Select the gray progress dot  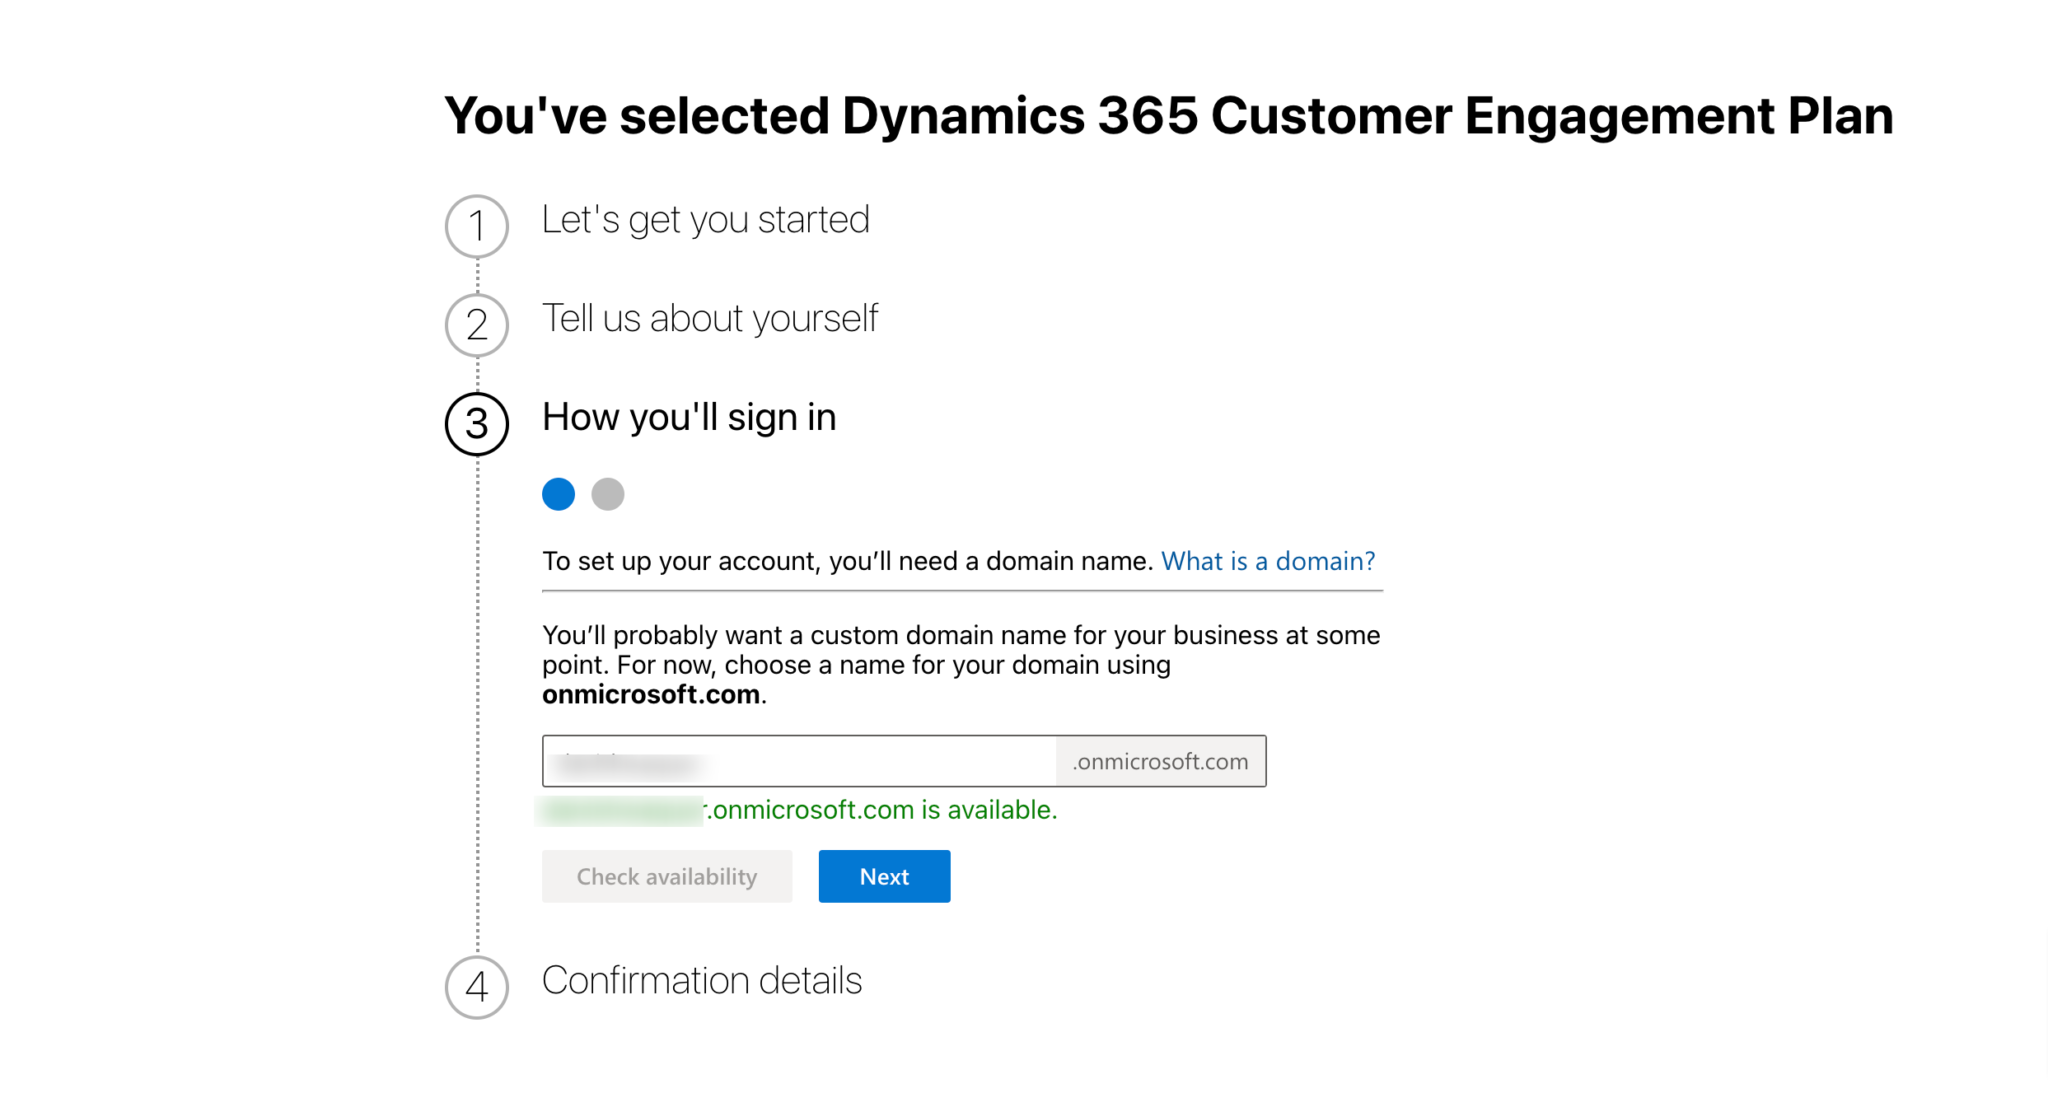click(x=607, y=493)
